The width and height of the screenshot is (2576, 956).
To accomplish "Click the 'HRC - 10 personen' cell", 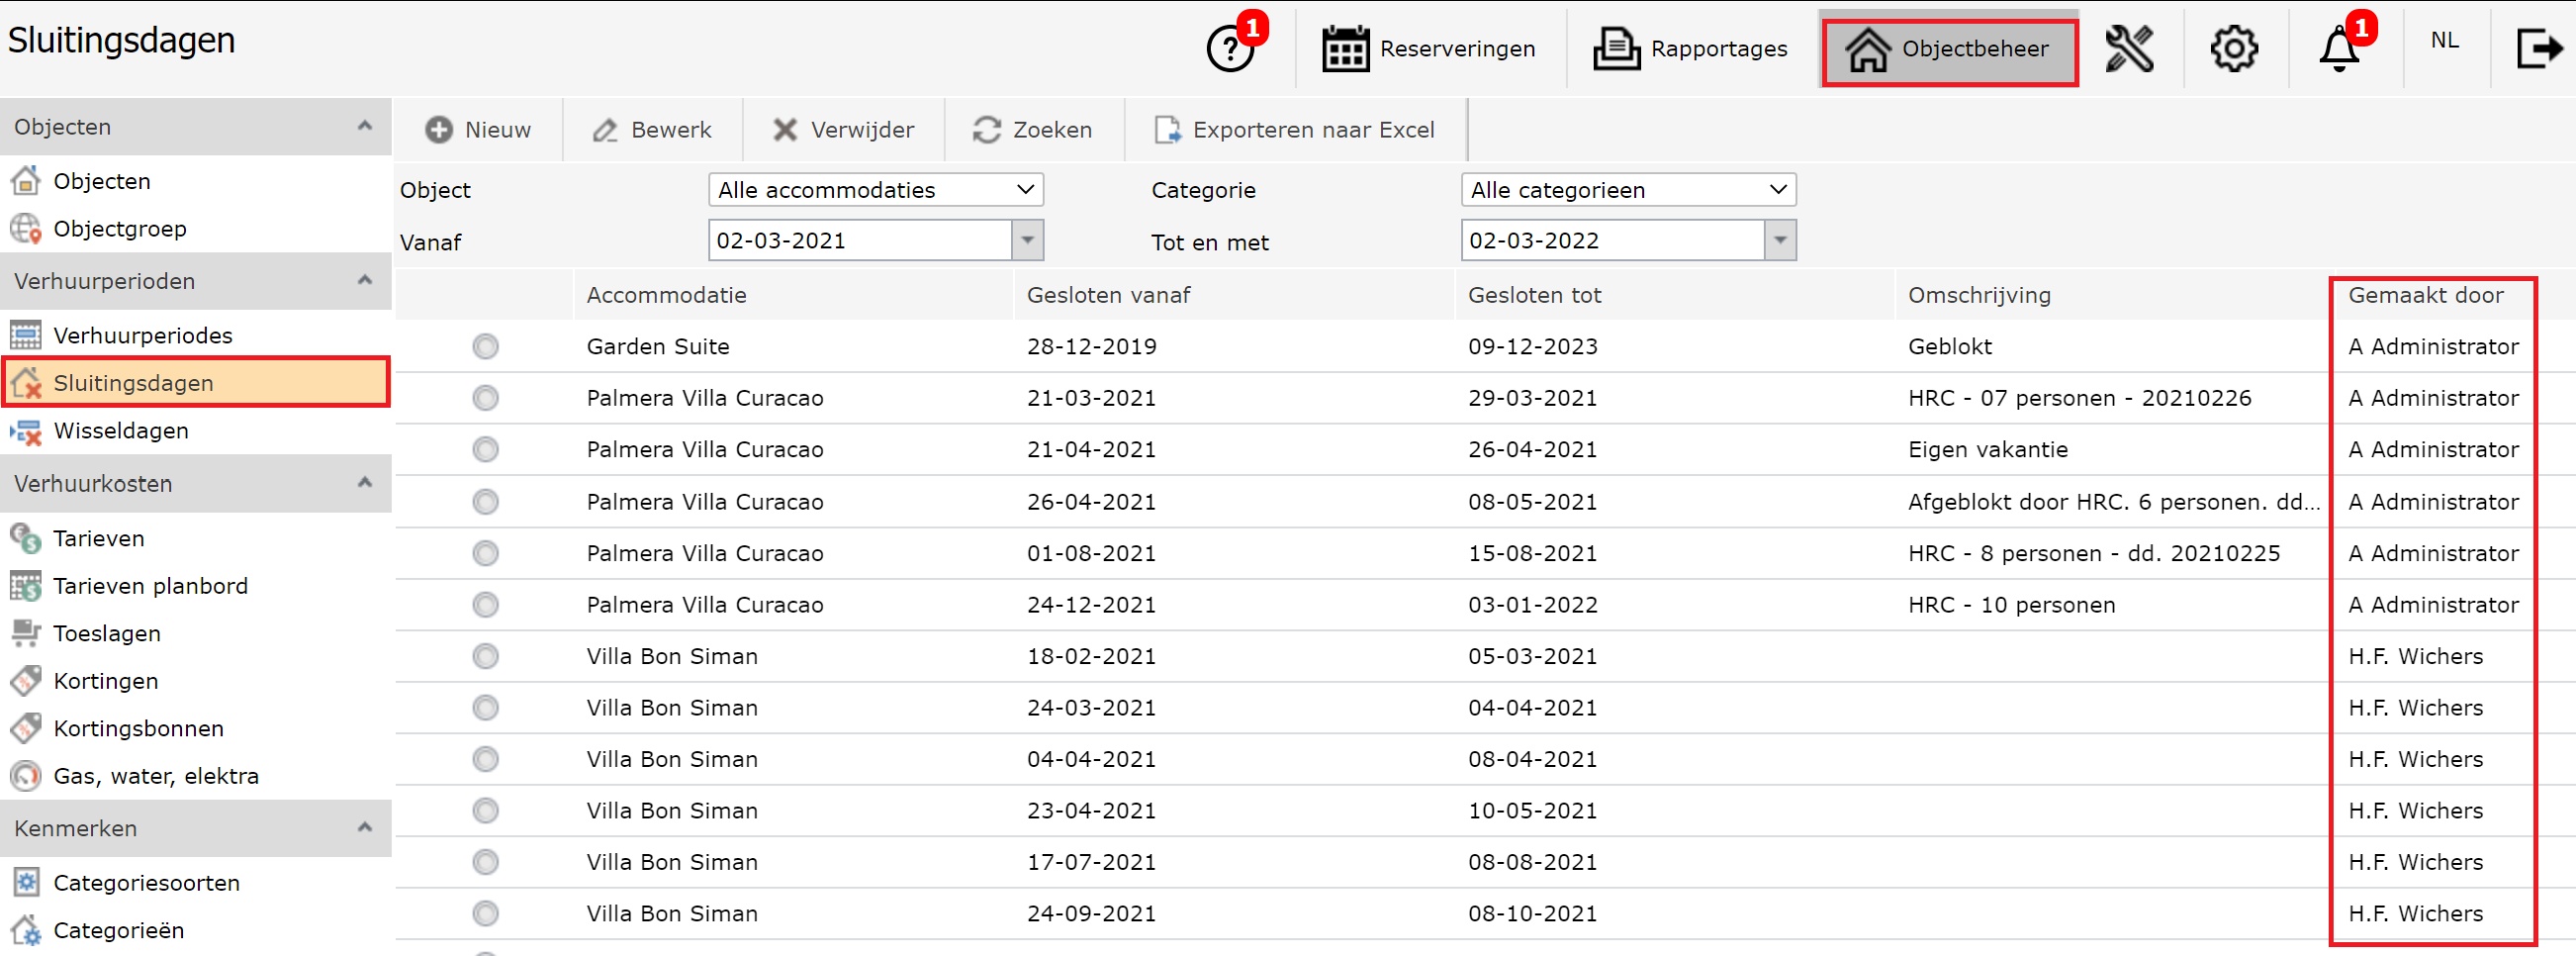I will coord(2011,605).
